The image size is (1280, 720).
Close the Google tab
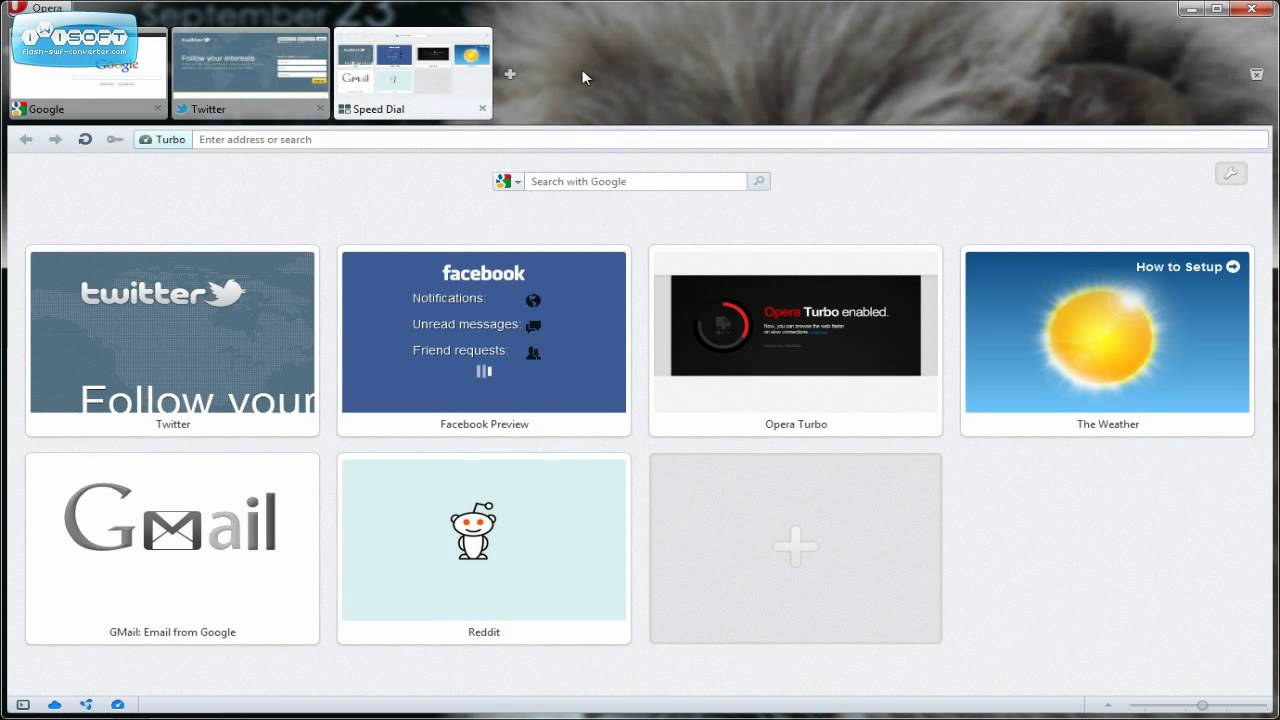click(x=158, y=108)
